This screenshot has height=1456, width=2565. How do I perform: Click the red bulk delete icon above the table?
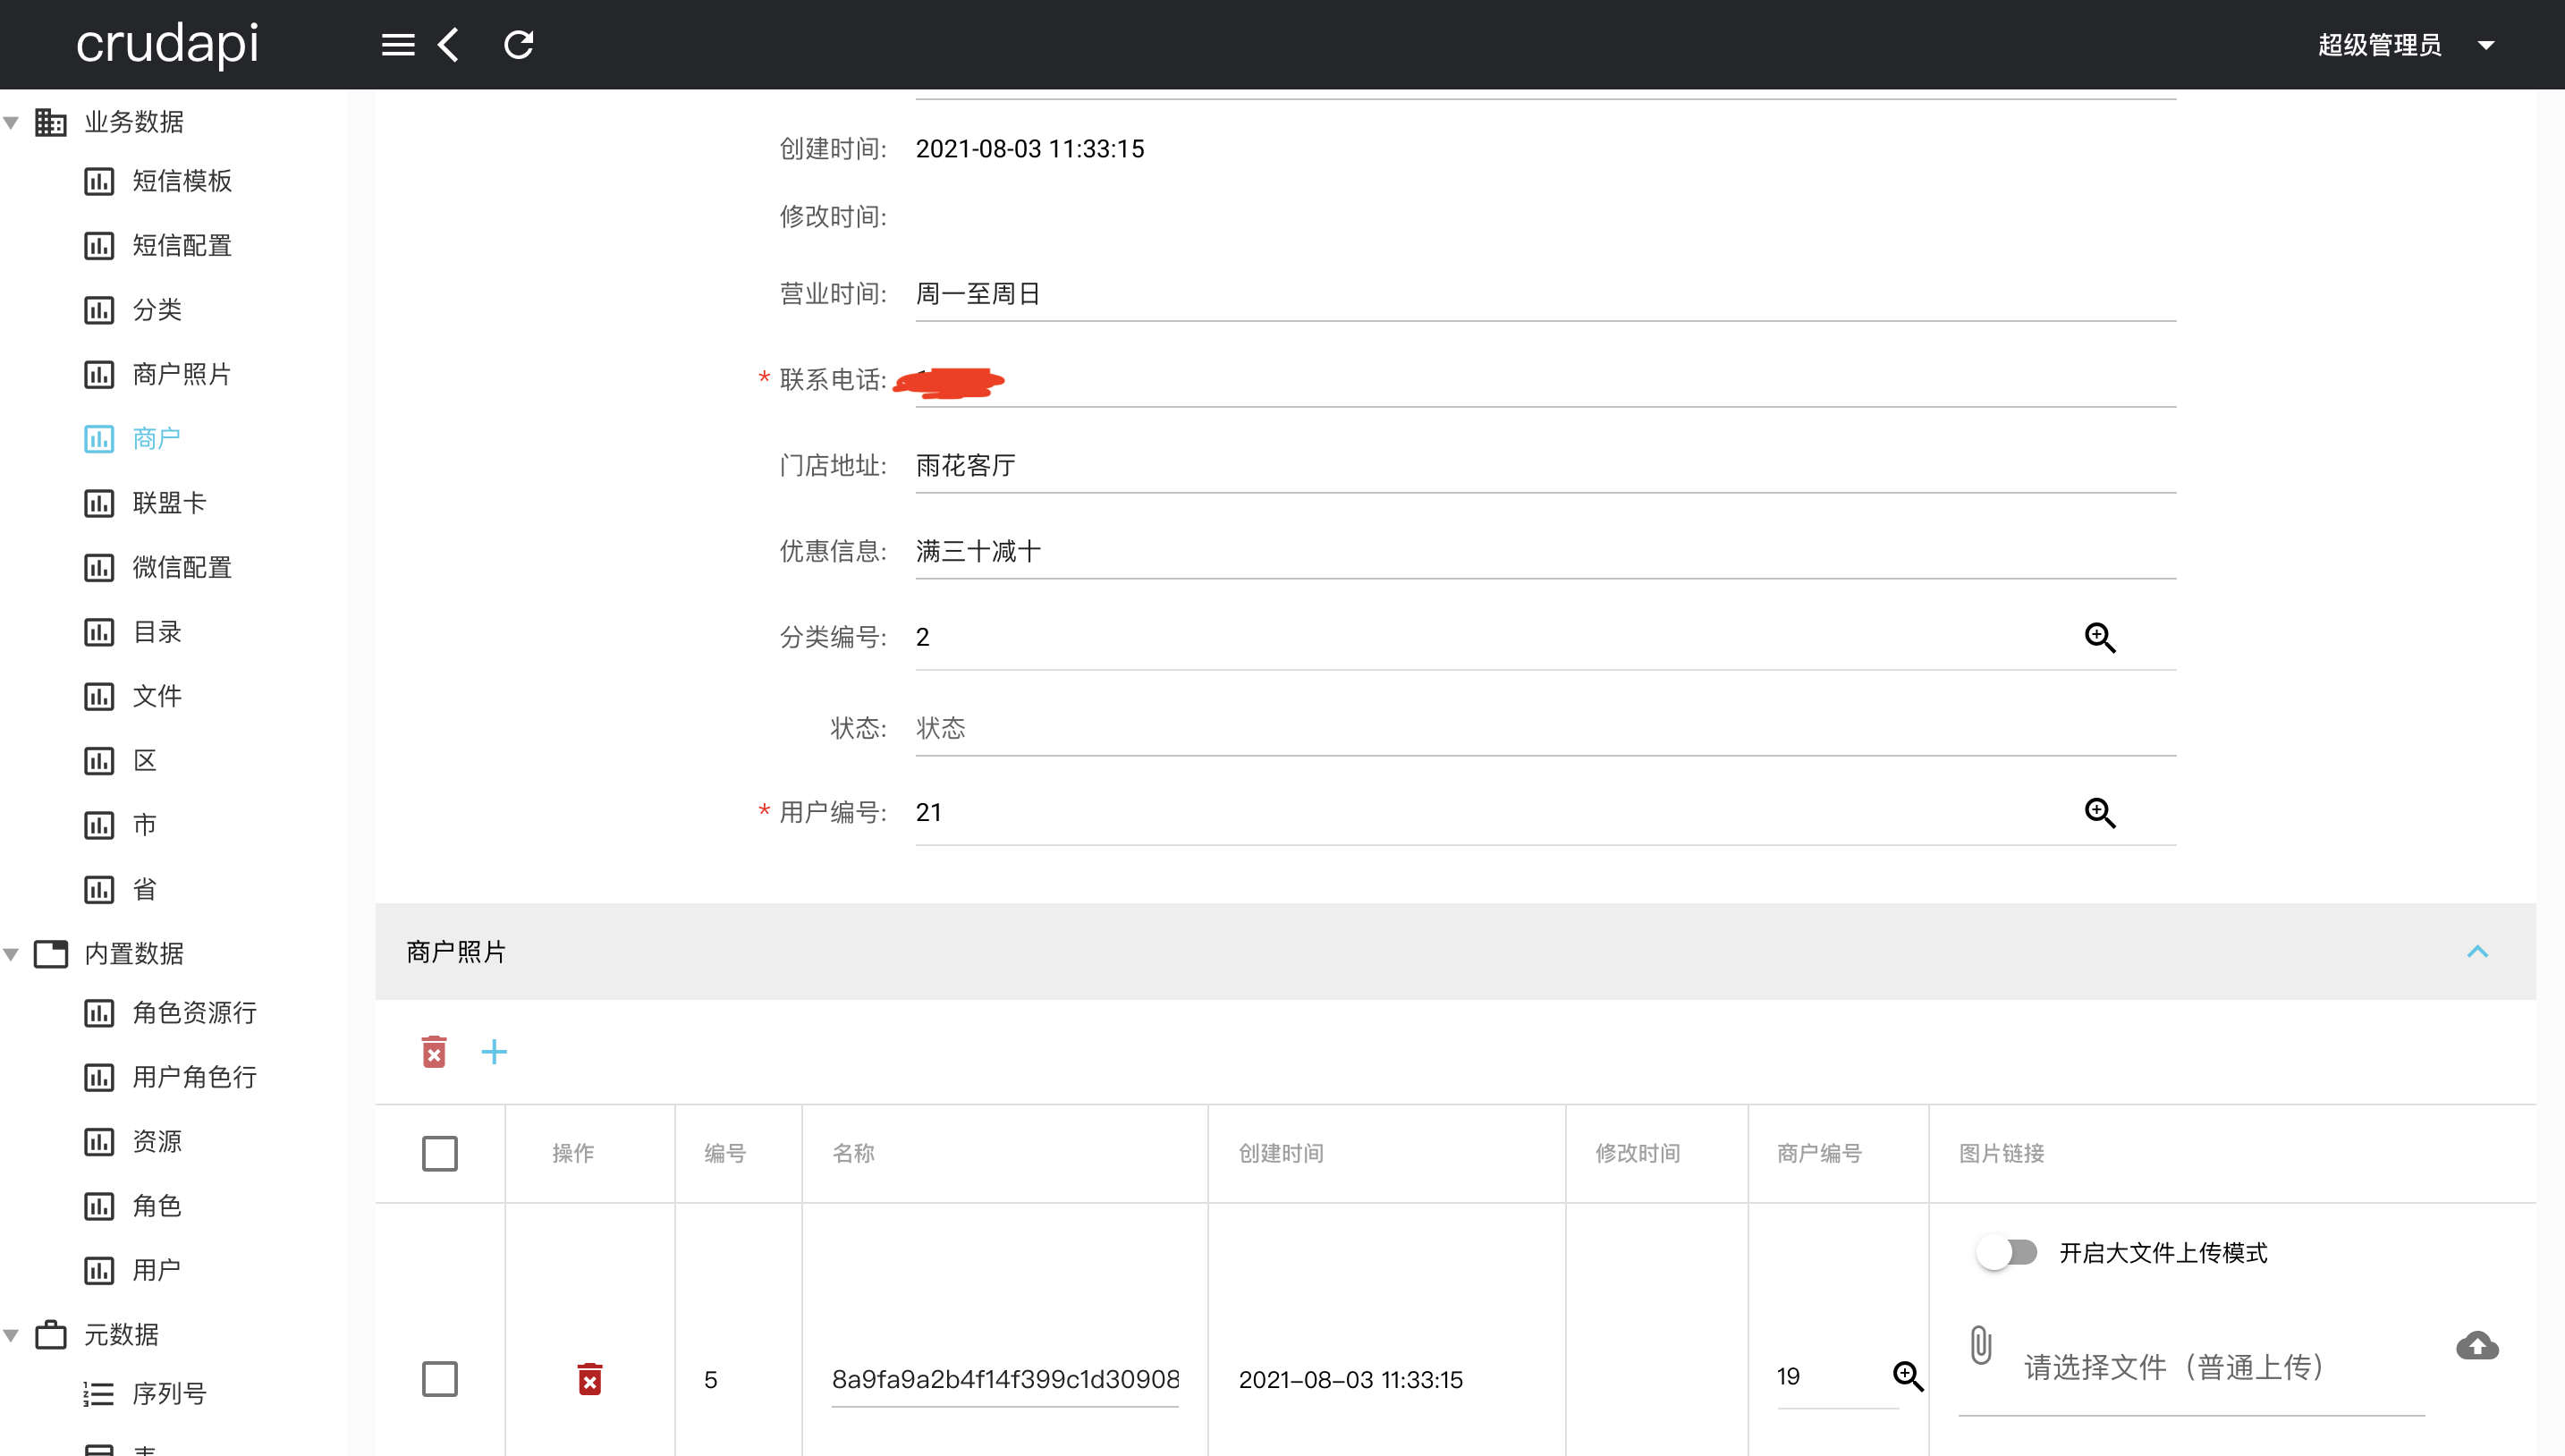[x=433, y=1052]
